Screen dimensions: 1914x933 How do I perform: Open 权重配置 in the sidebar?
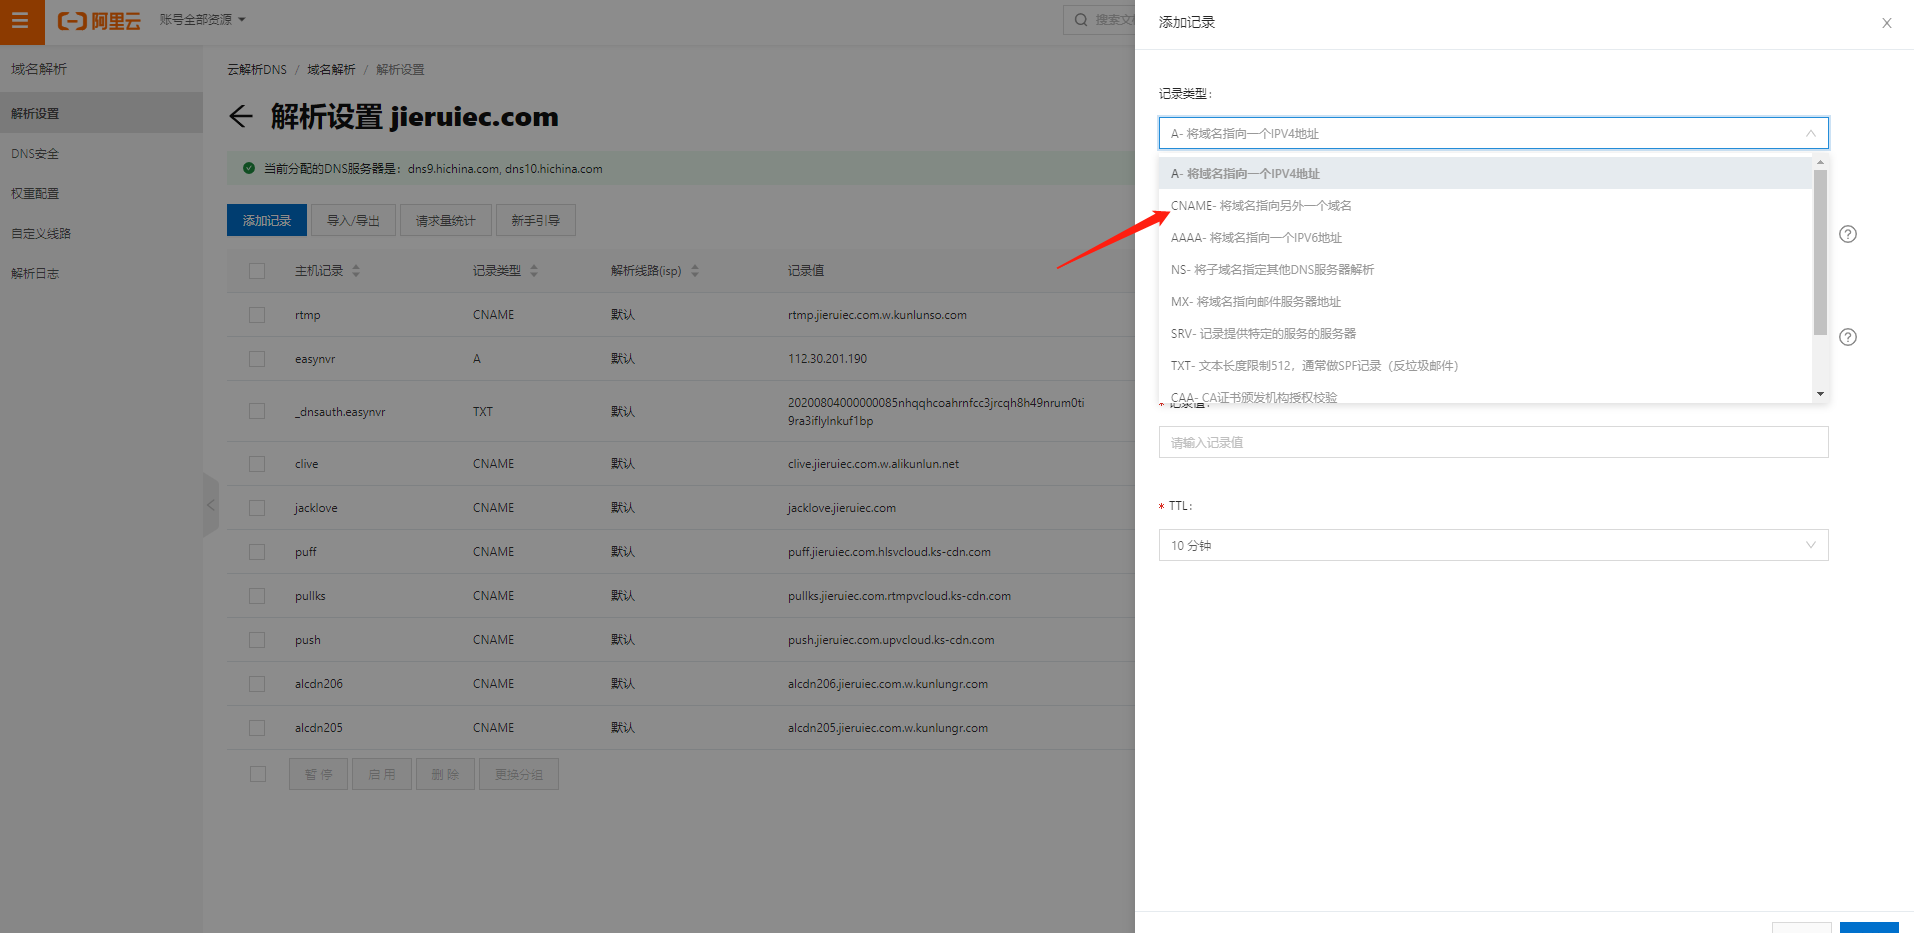101,193
